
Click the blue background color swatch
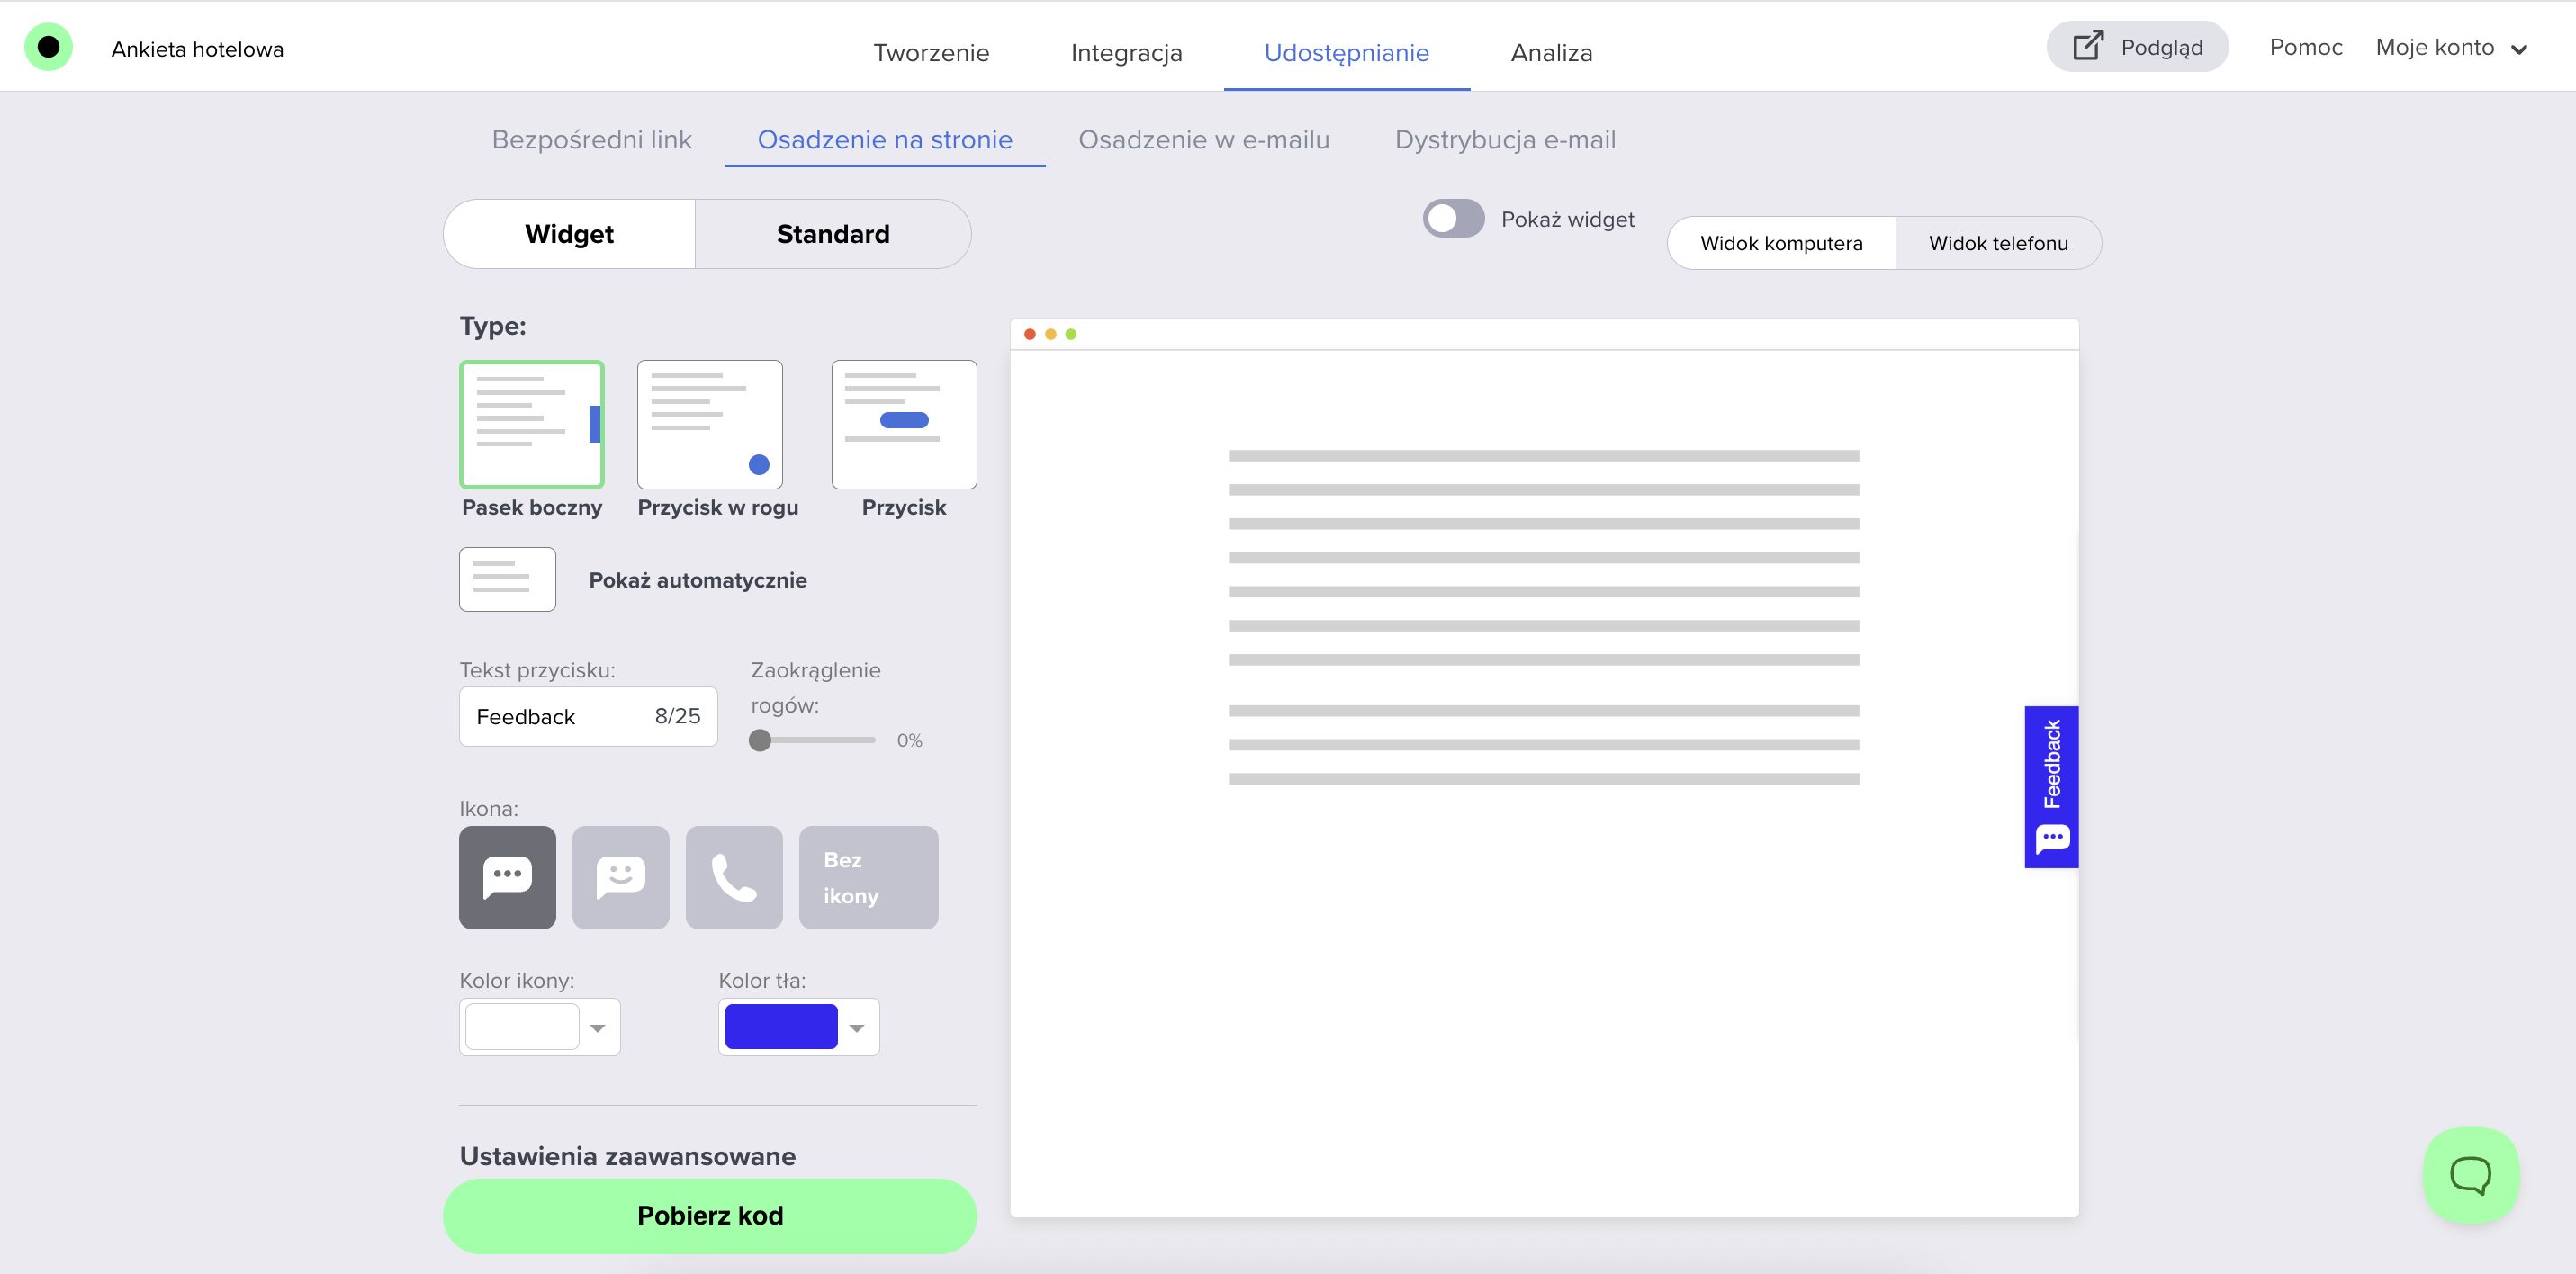(780, 1027)
